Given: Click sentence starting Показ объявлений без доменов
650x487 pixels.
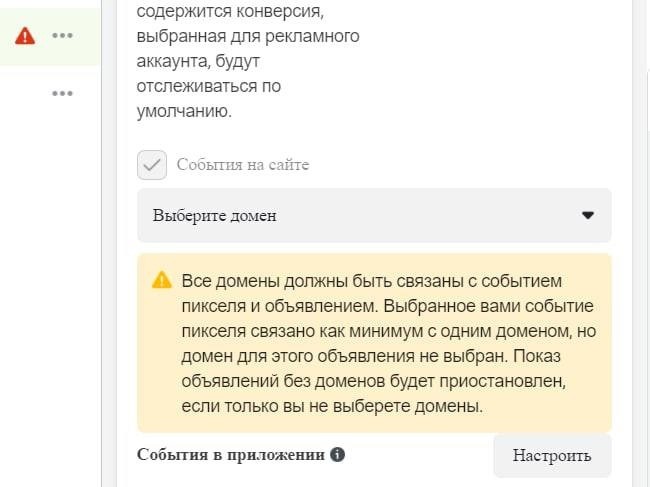Looking at the screenshot, I should tap(373, 381).
